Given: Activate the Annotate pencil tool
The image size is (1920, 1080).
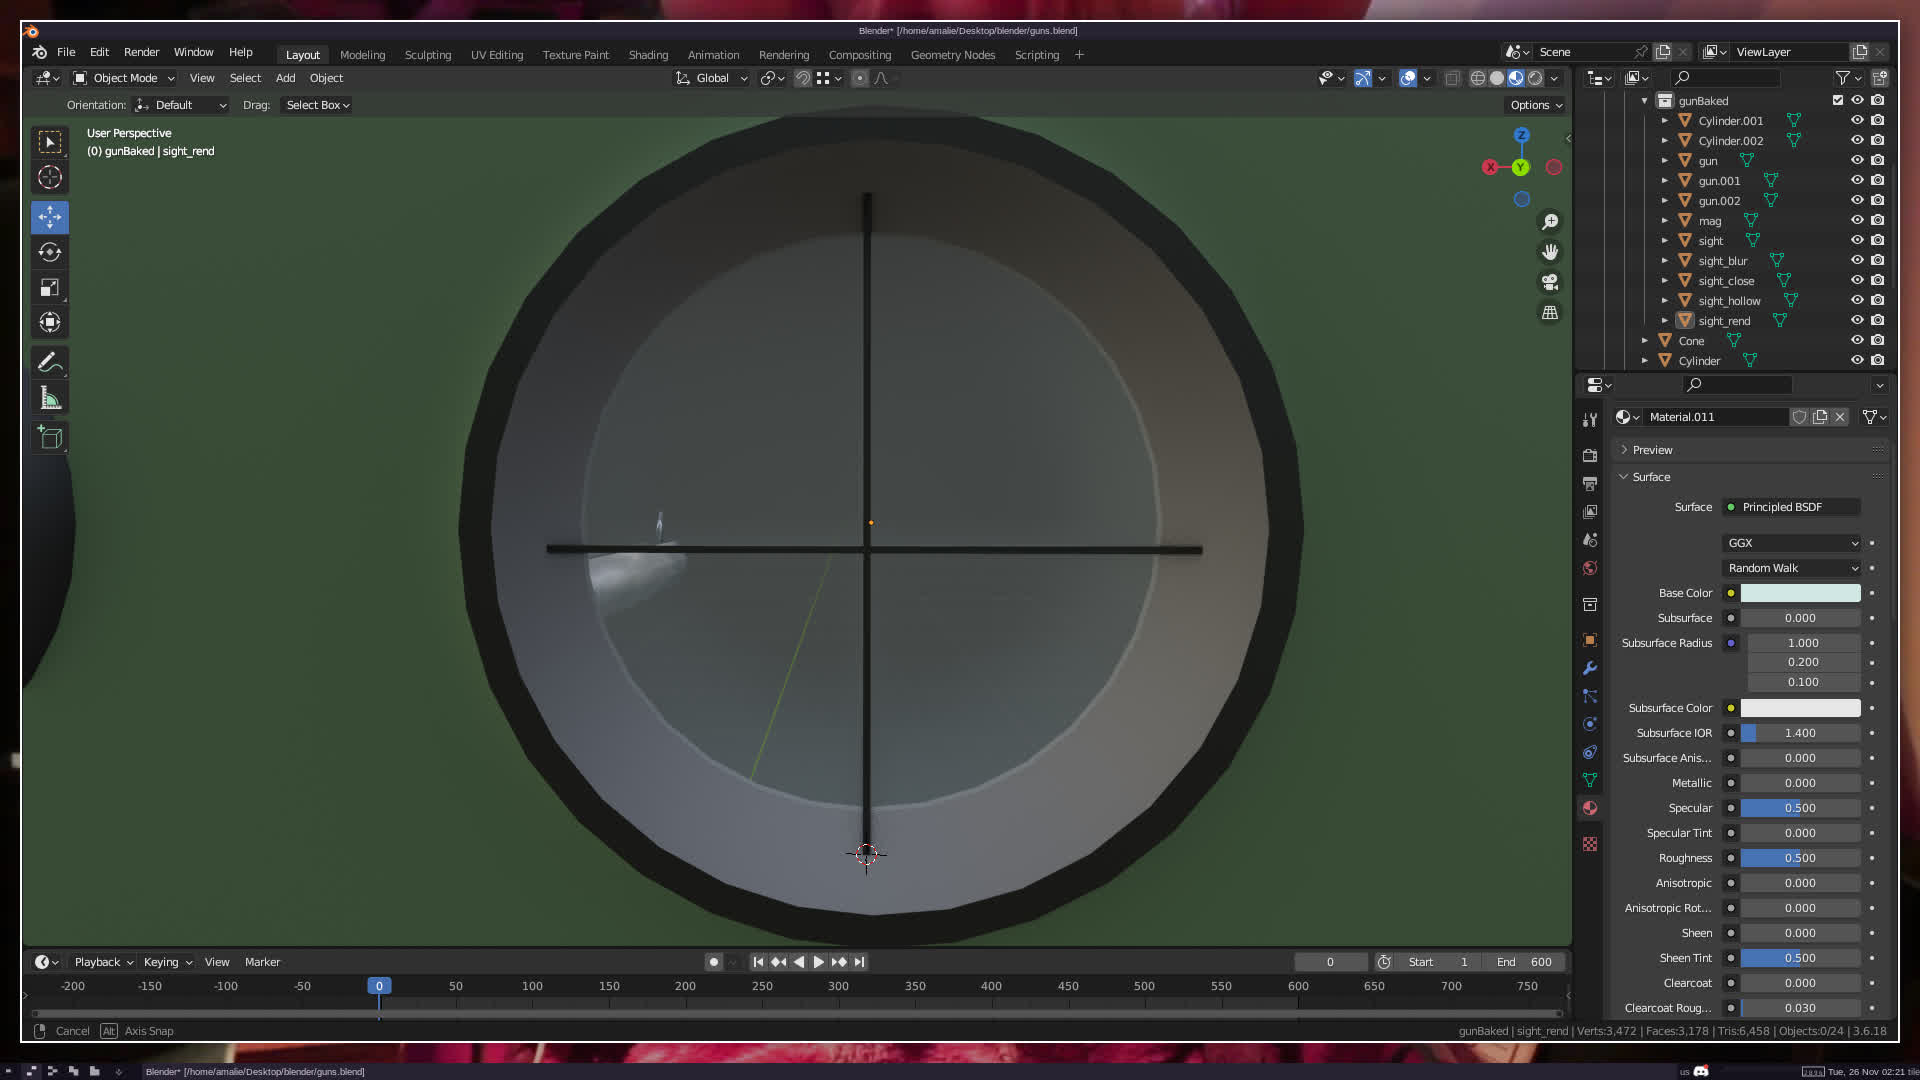Looking at the screenshot, I should point(50,362).
